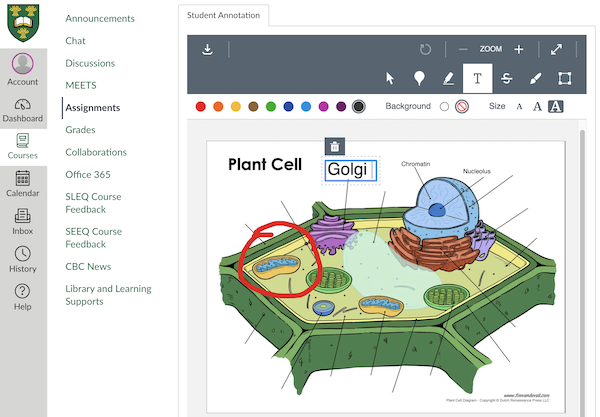This screenshot has width=600, height=417.
Task: Open Grades in the course menu
Action: [80, 130]
